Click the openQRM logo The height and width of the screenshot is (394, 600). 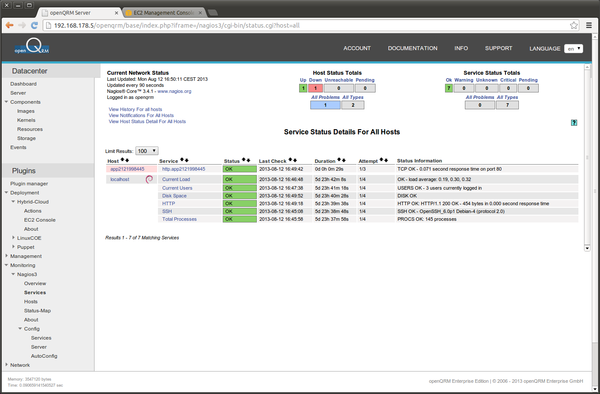click(32, 46)
